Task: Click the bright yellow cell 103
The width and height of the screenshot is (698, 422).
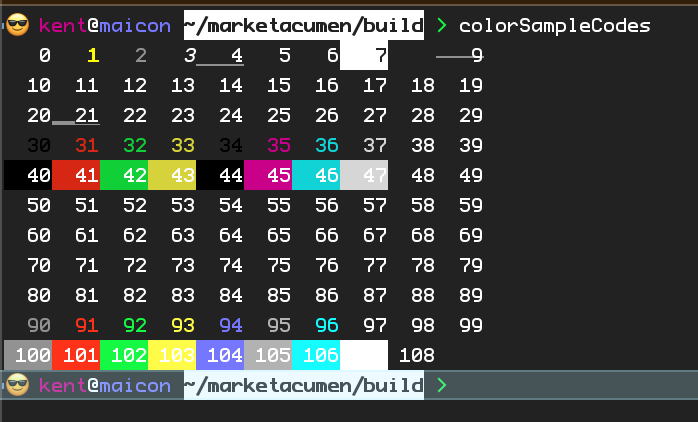Action: (x=172, y=355)
